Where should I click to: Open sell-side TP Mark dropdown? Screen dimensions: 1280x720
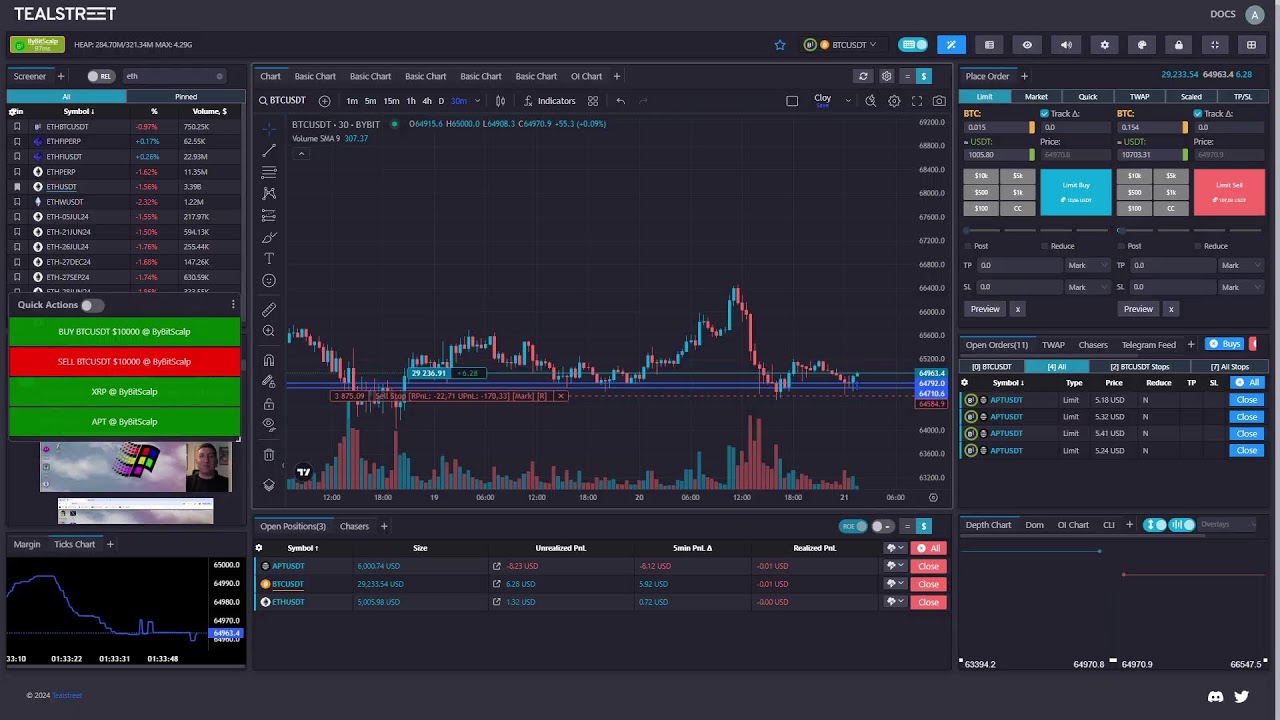1241,266
